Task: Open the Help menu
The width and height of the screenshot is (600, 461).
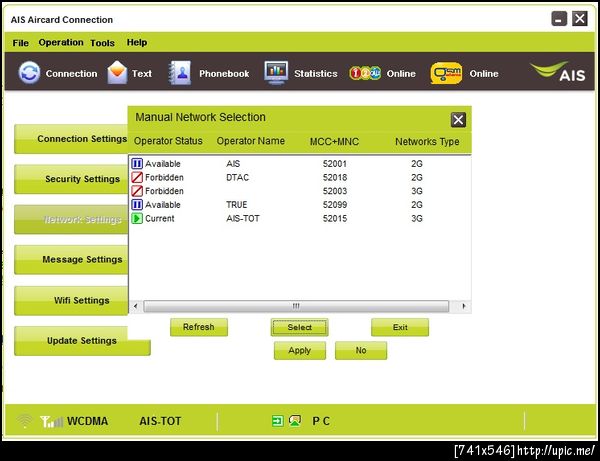Action: point(137,42)
